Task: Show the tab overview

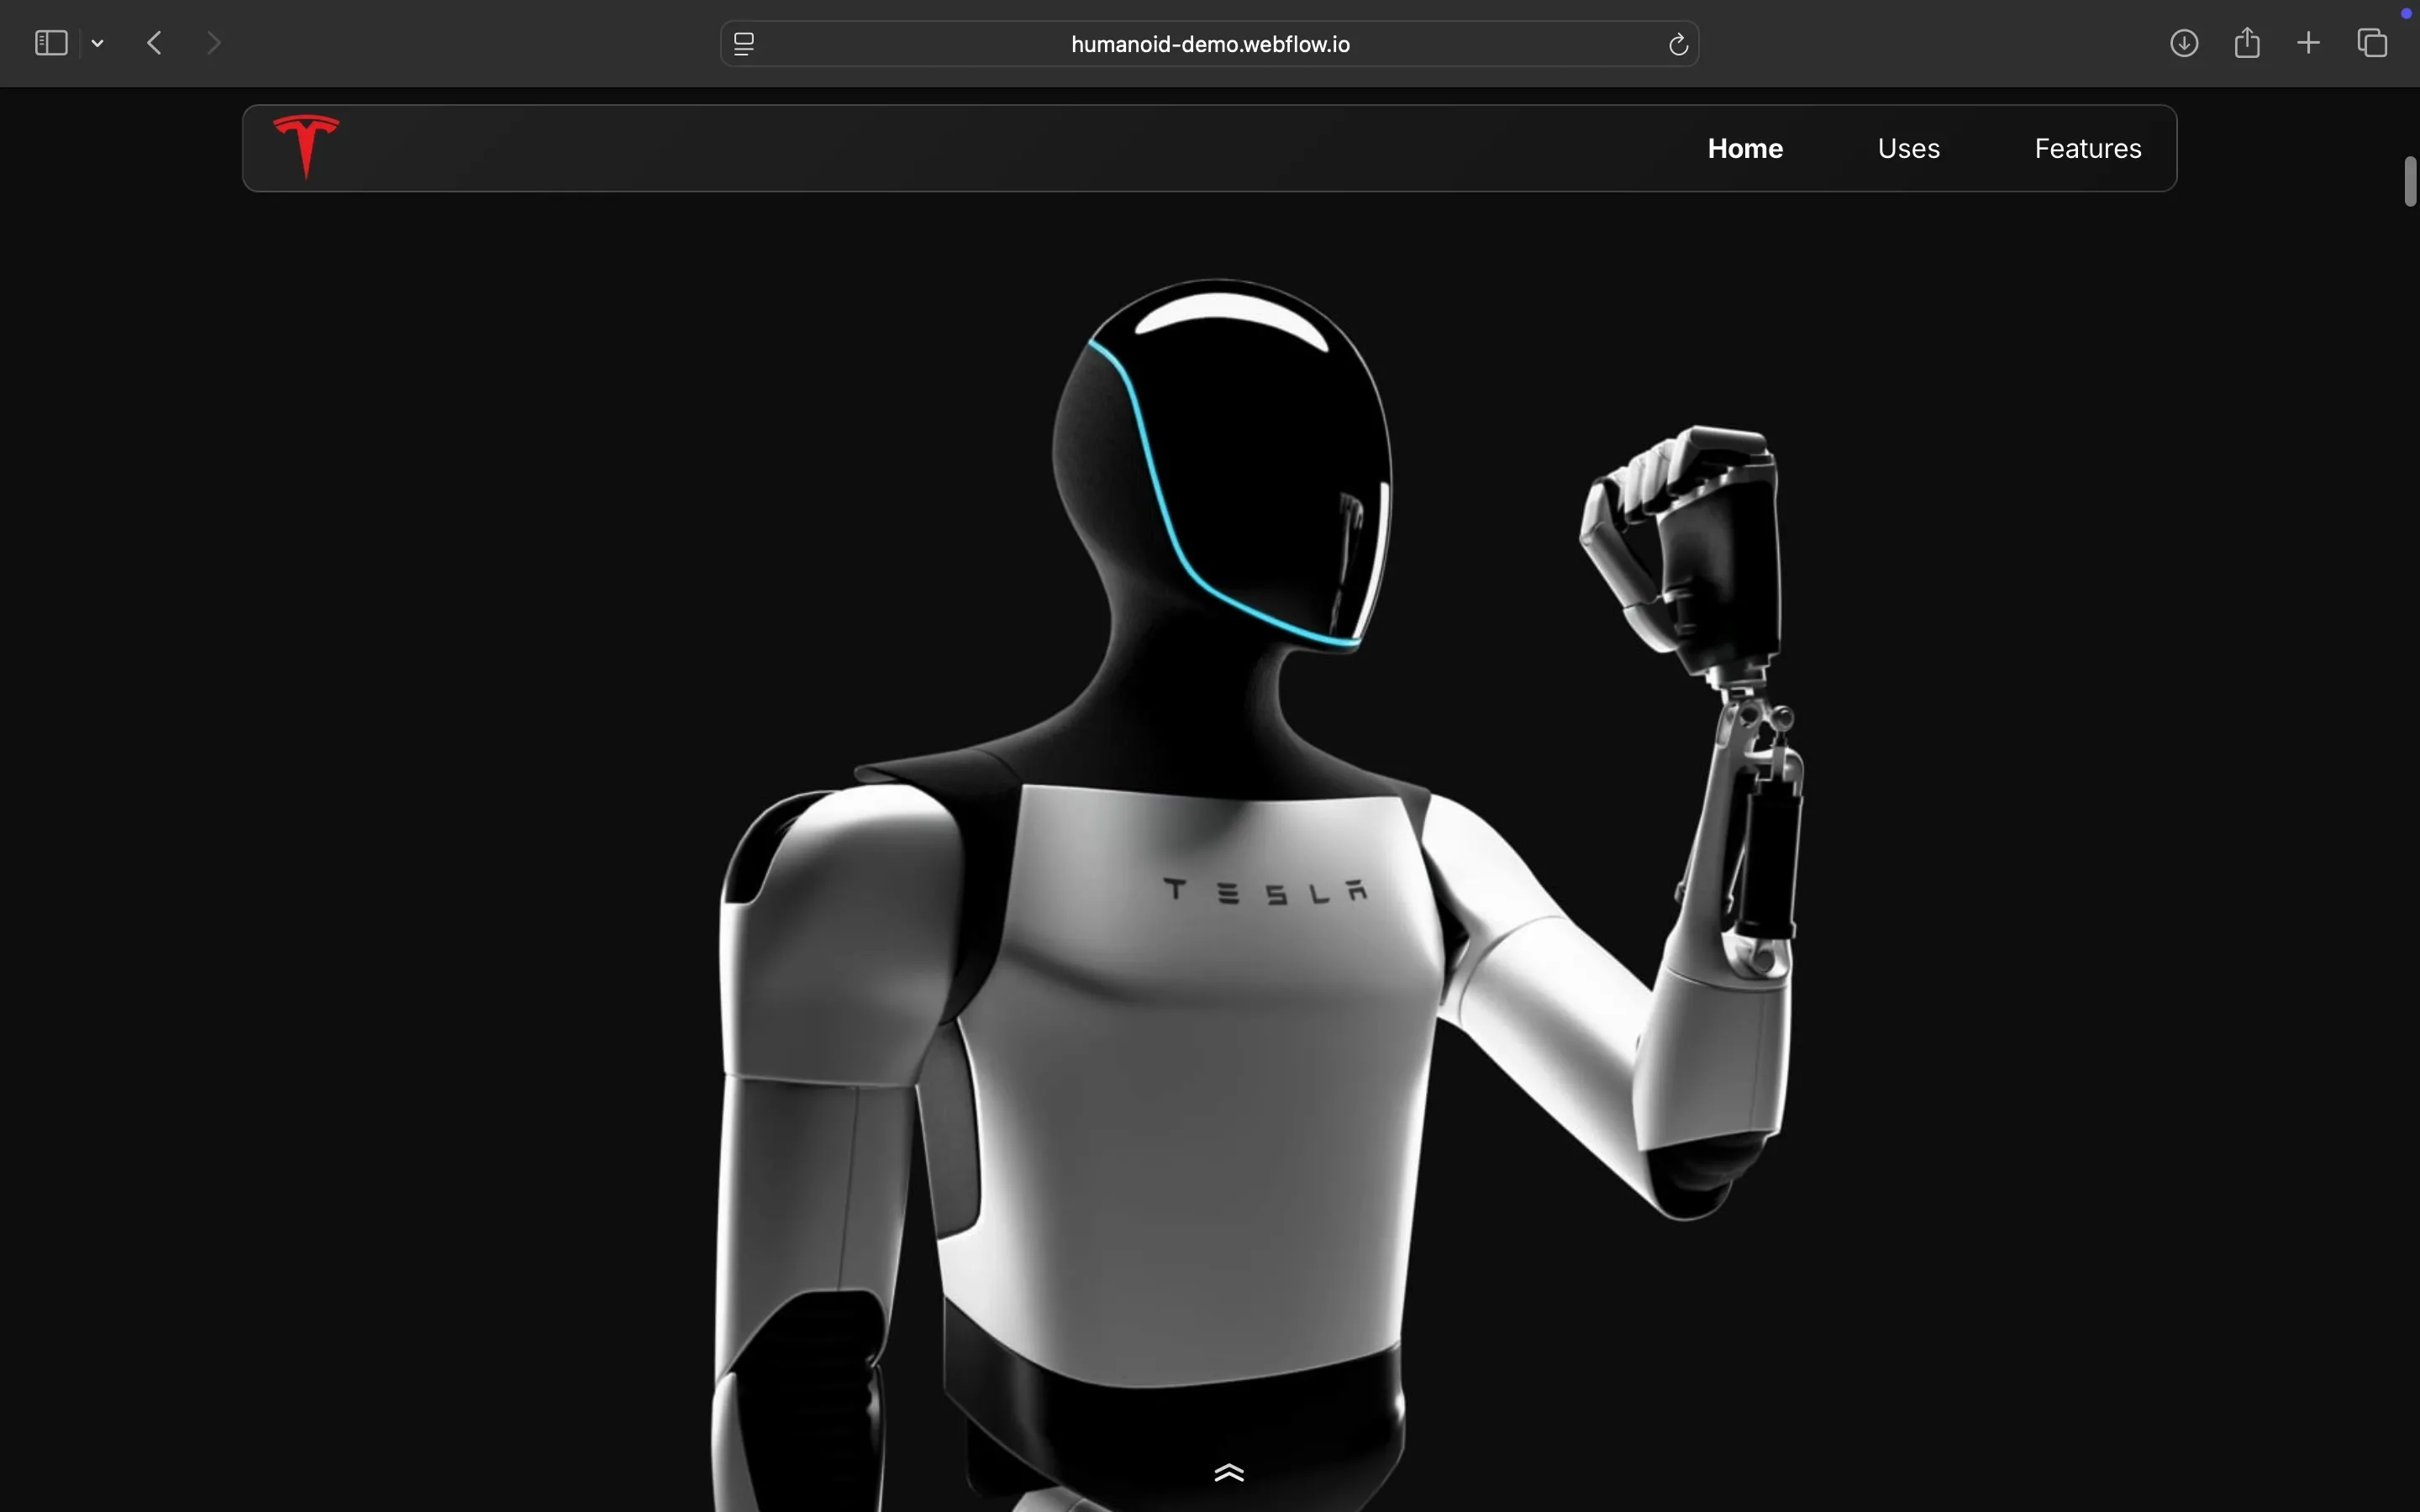Action: pyautogui.click(x=2373, y=43)
